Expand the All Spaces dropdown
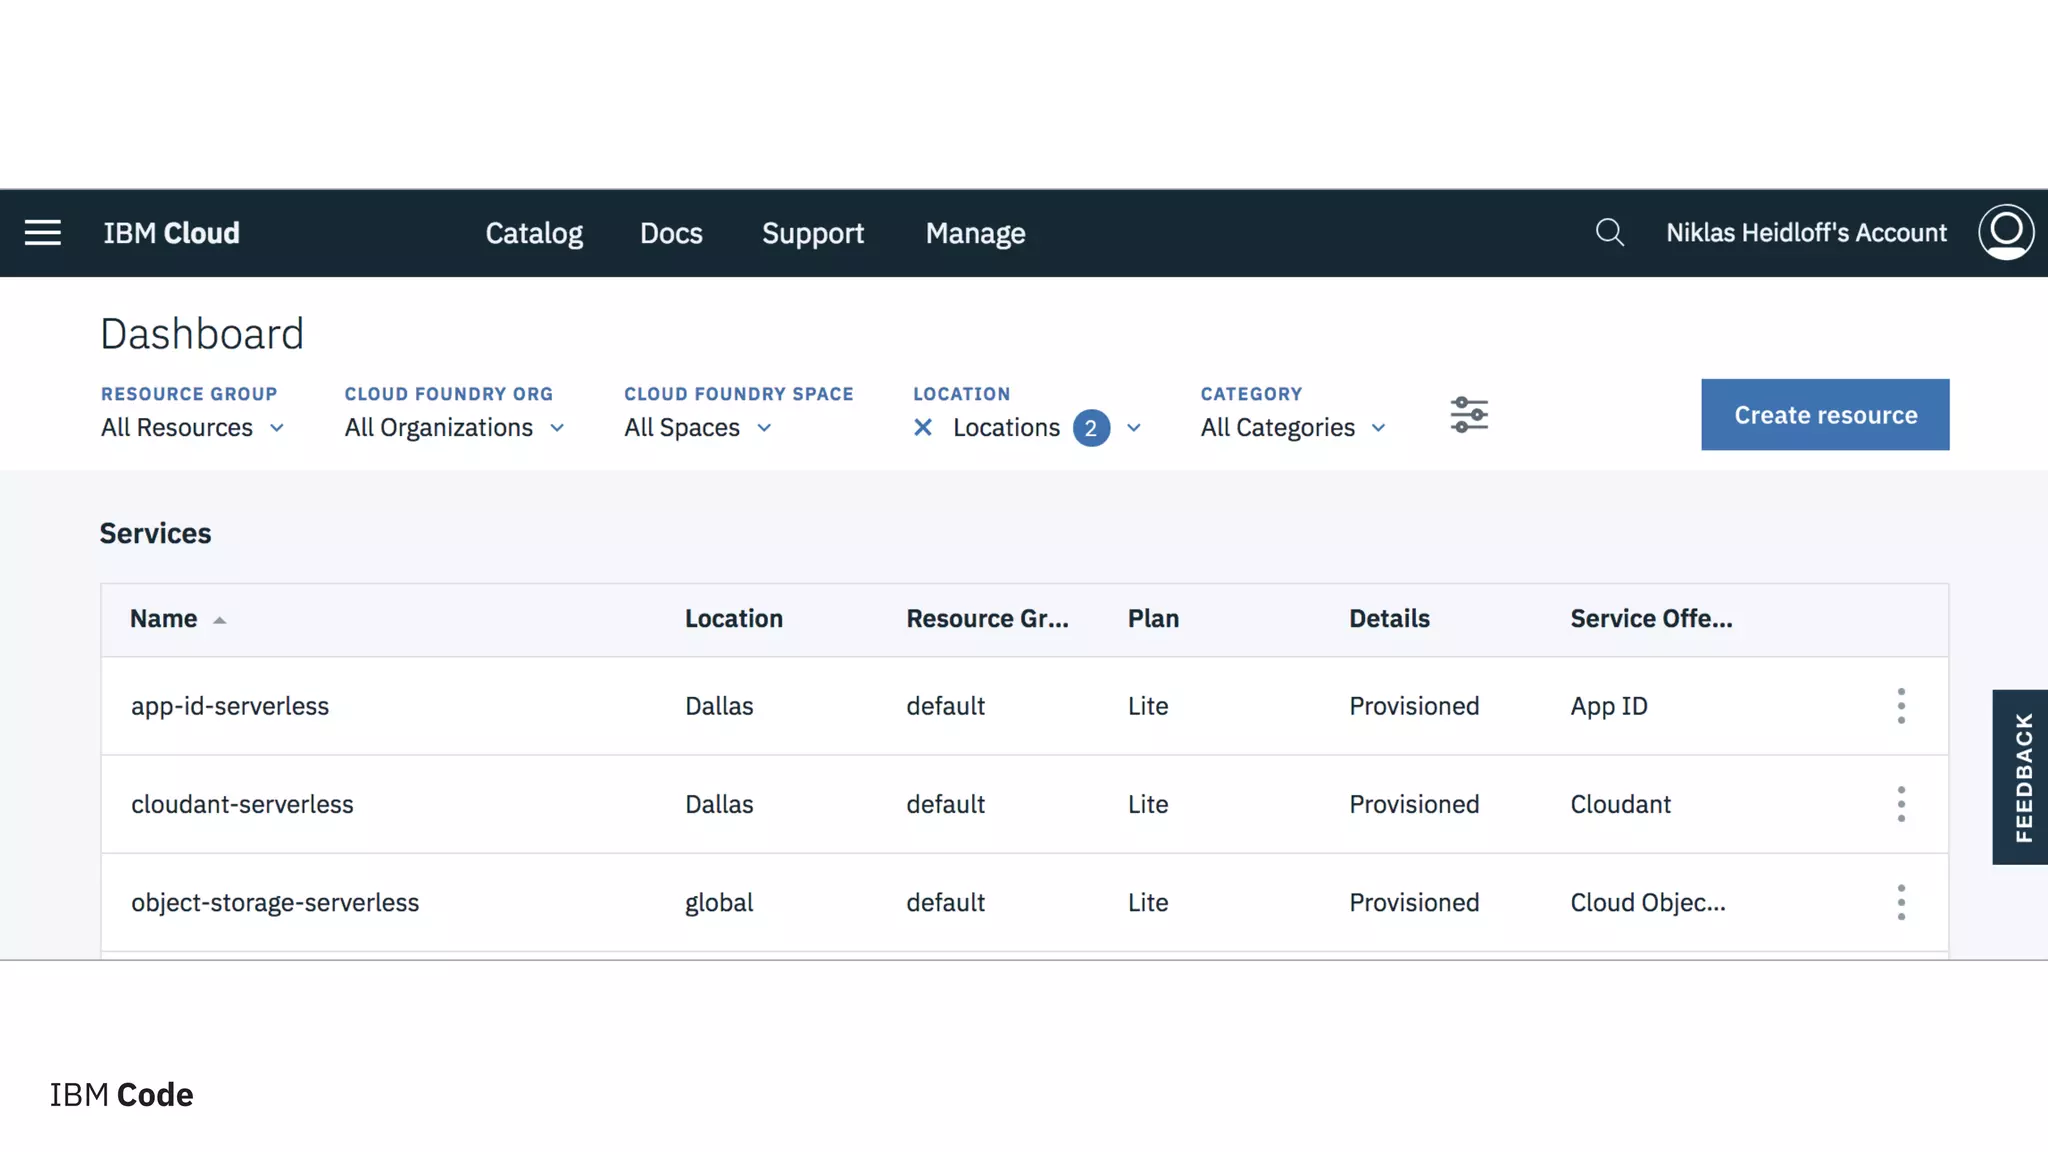 [x=697, y=428]
